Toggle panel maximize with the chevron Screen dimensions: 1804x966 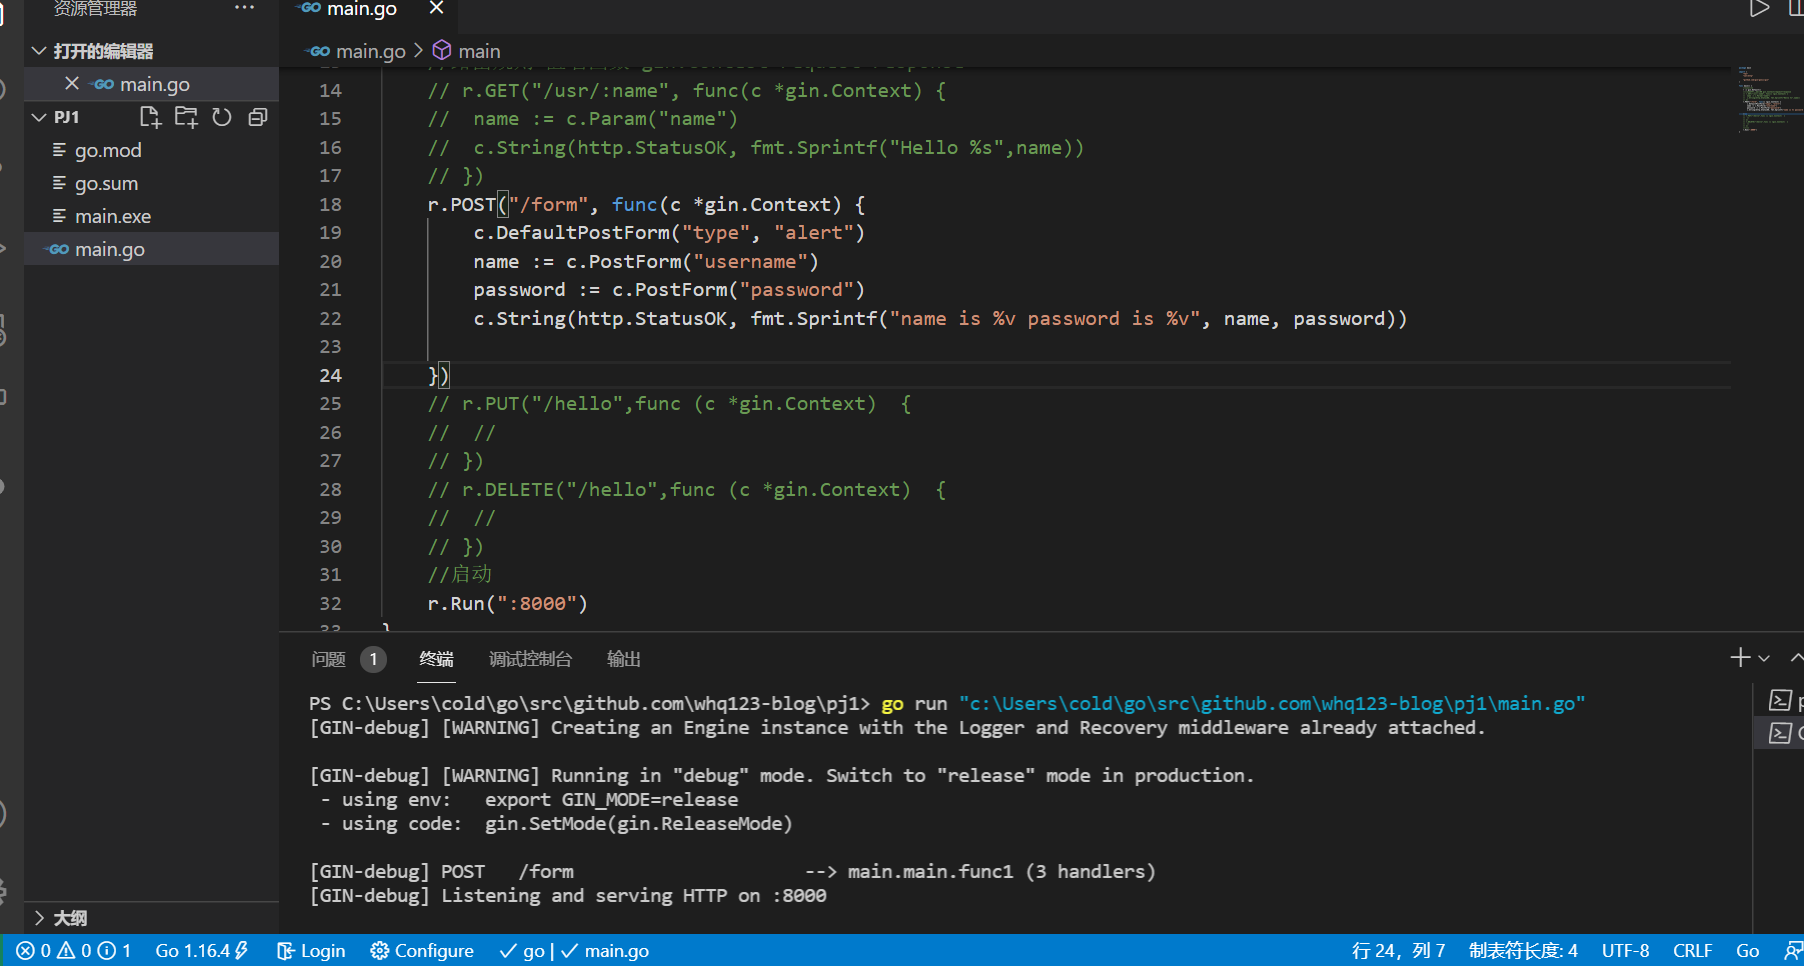[x=1796, y=657]
